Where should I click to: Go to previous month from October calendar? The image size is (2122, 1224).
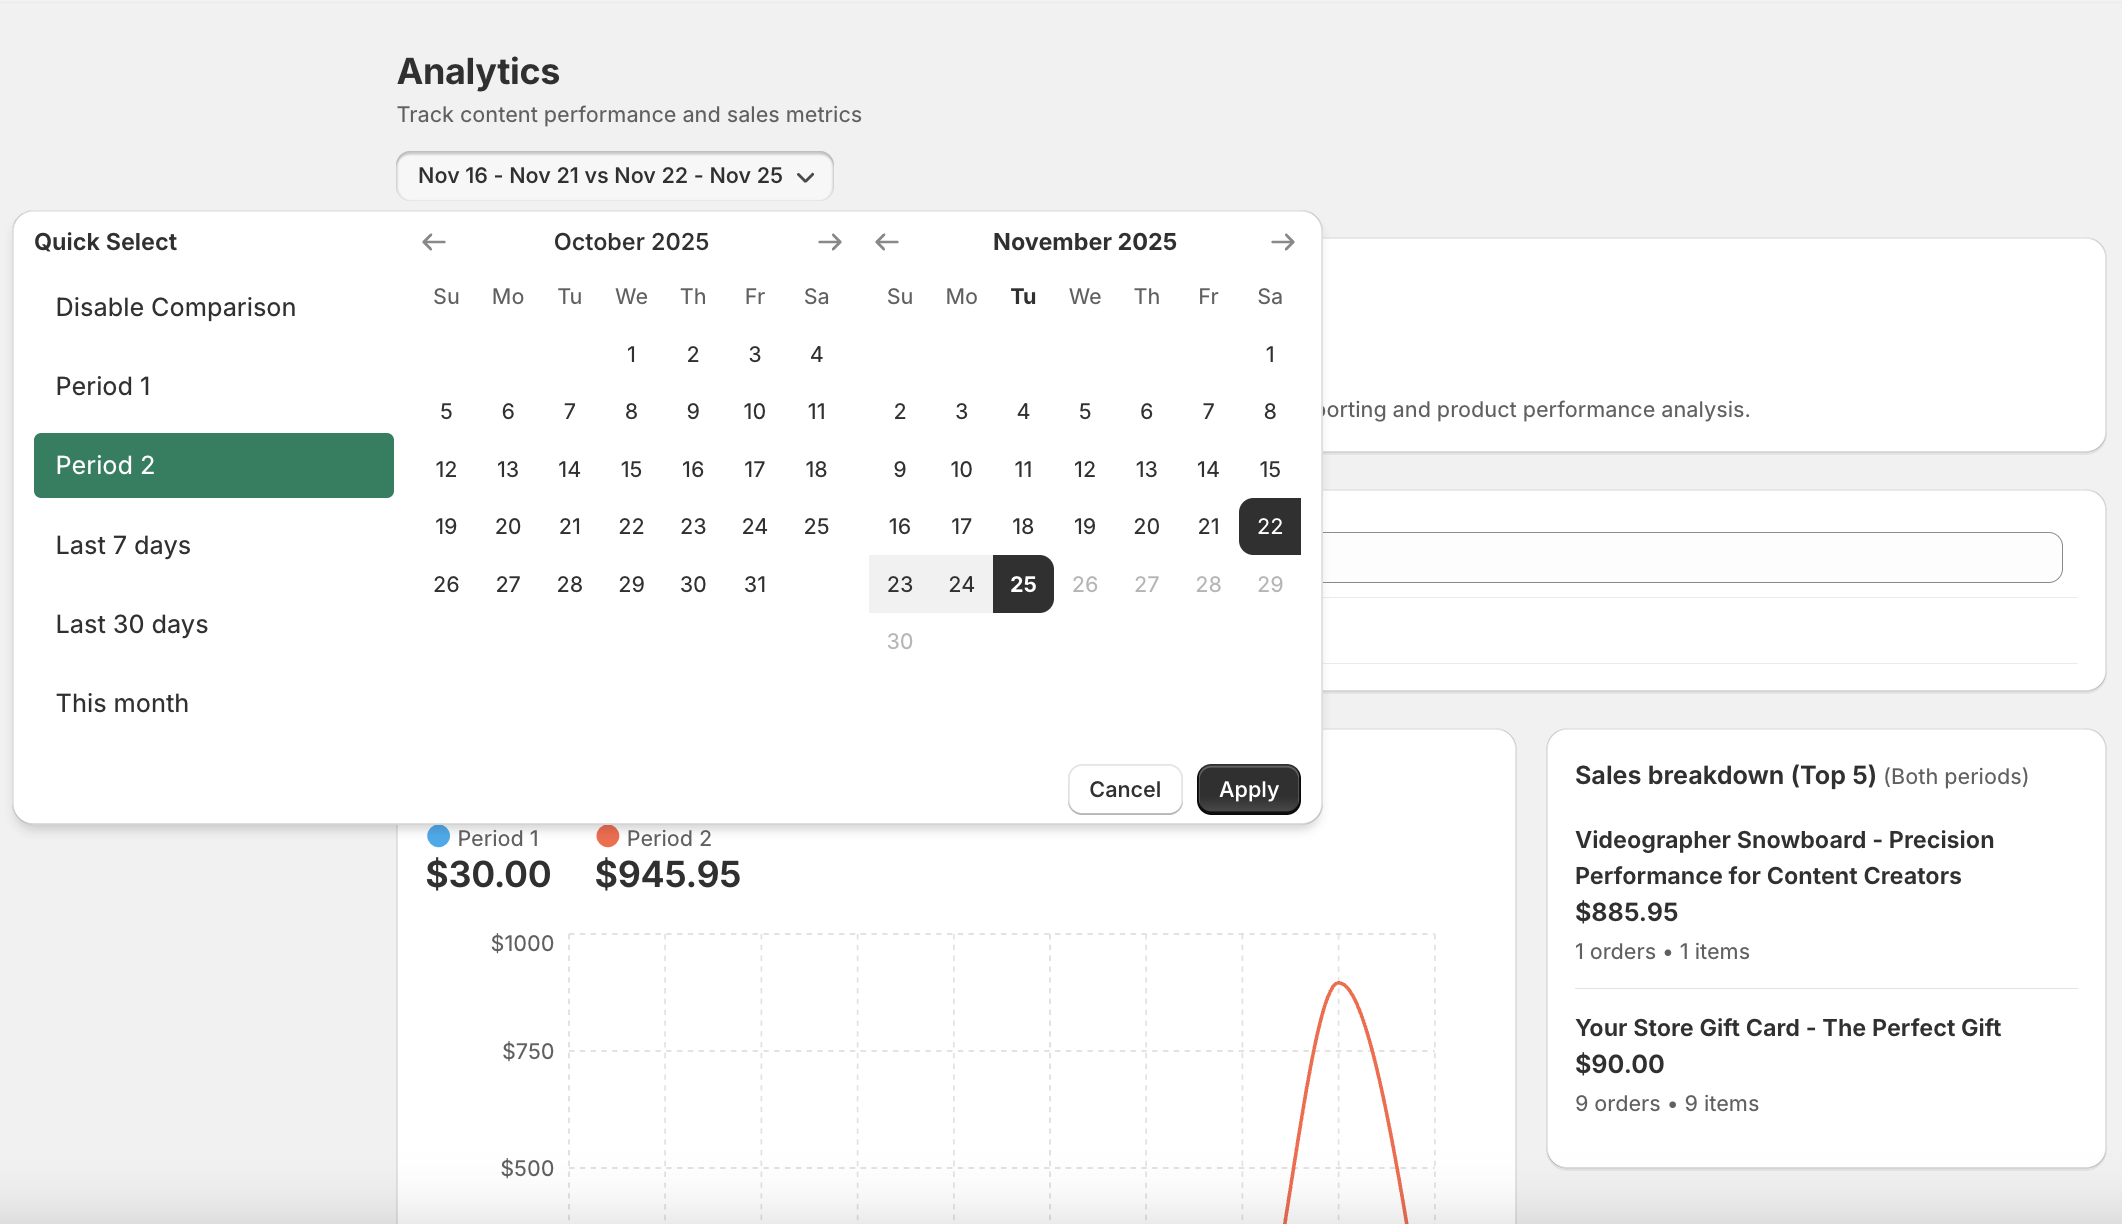click(x=434, y=242)
